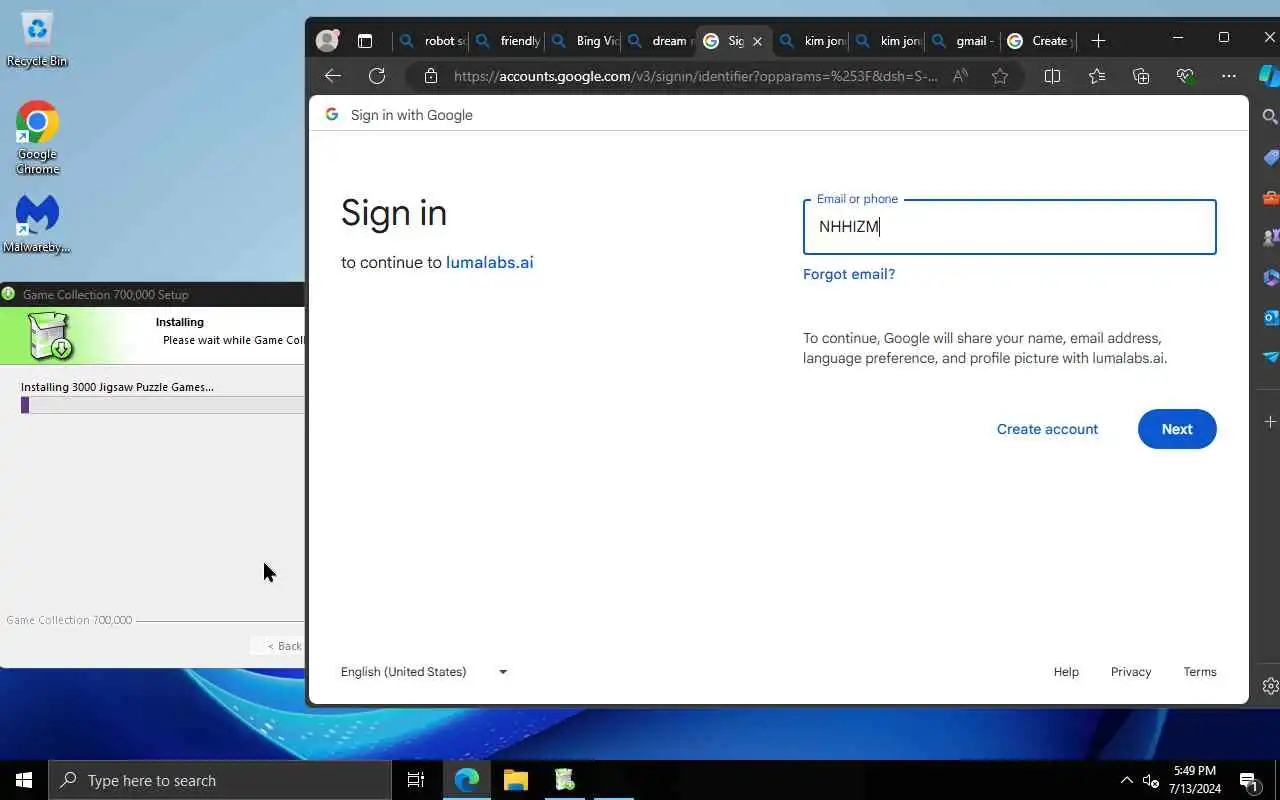Open the Privacy link
Screen dimensions: 1280x800
(1131, 672)
